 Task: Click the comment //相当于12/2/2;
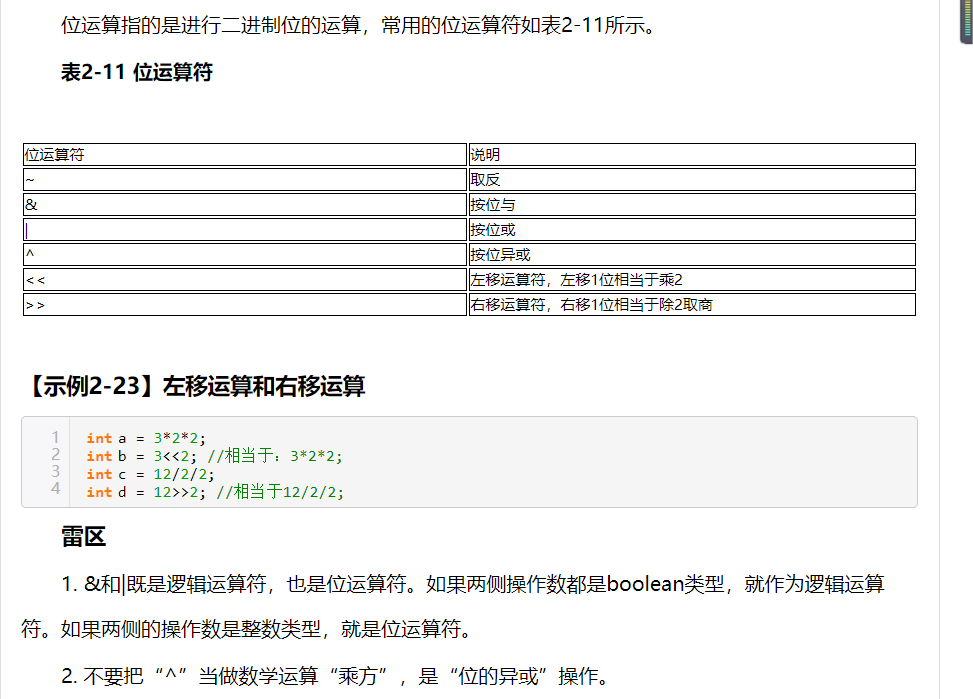coord(280,492)
